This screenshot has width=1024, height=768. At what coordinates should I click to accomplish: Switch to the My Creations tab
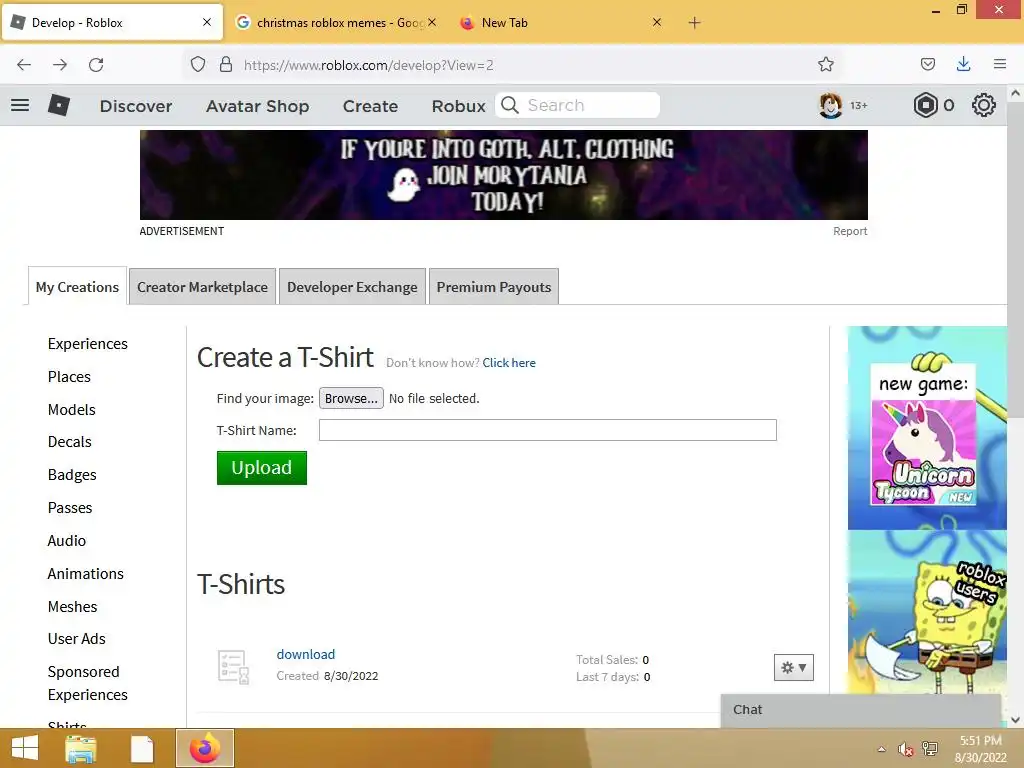(77, 287)
